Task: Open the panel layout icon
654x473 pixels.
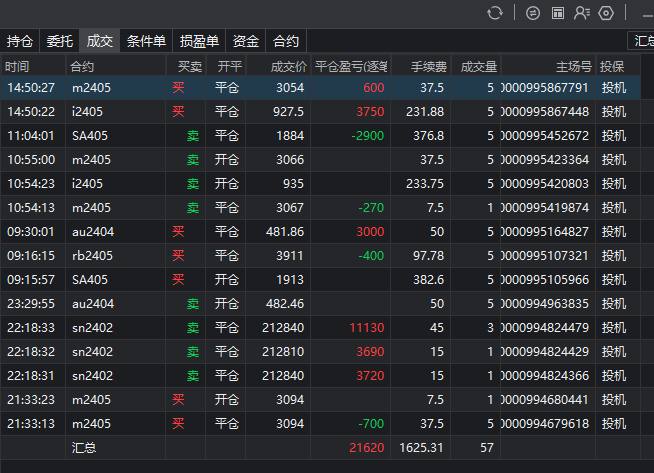Action: click(x=557, y=13)
